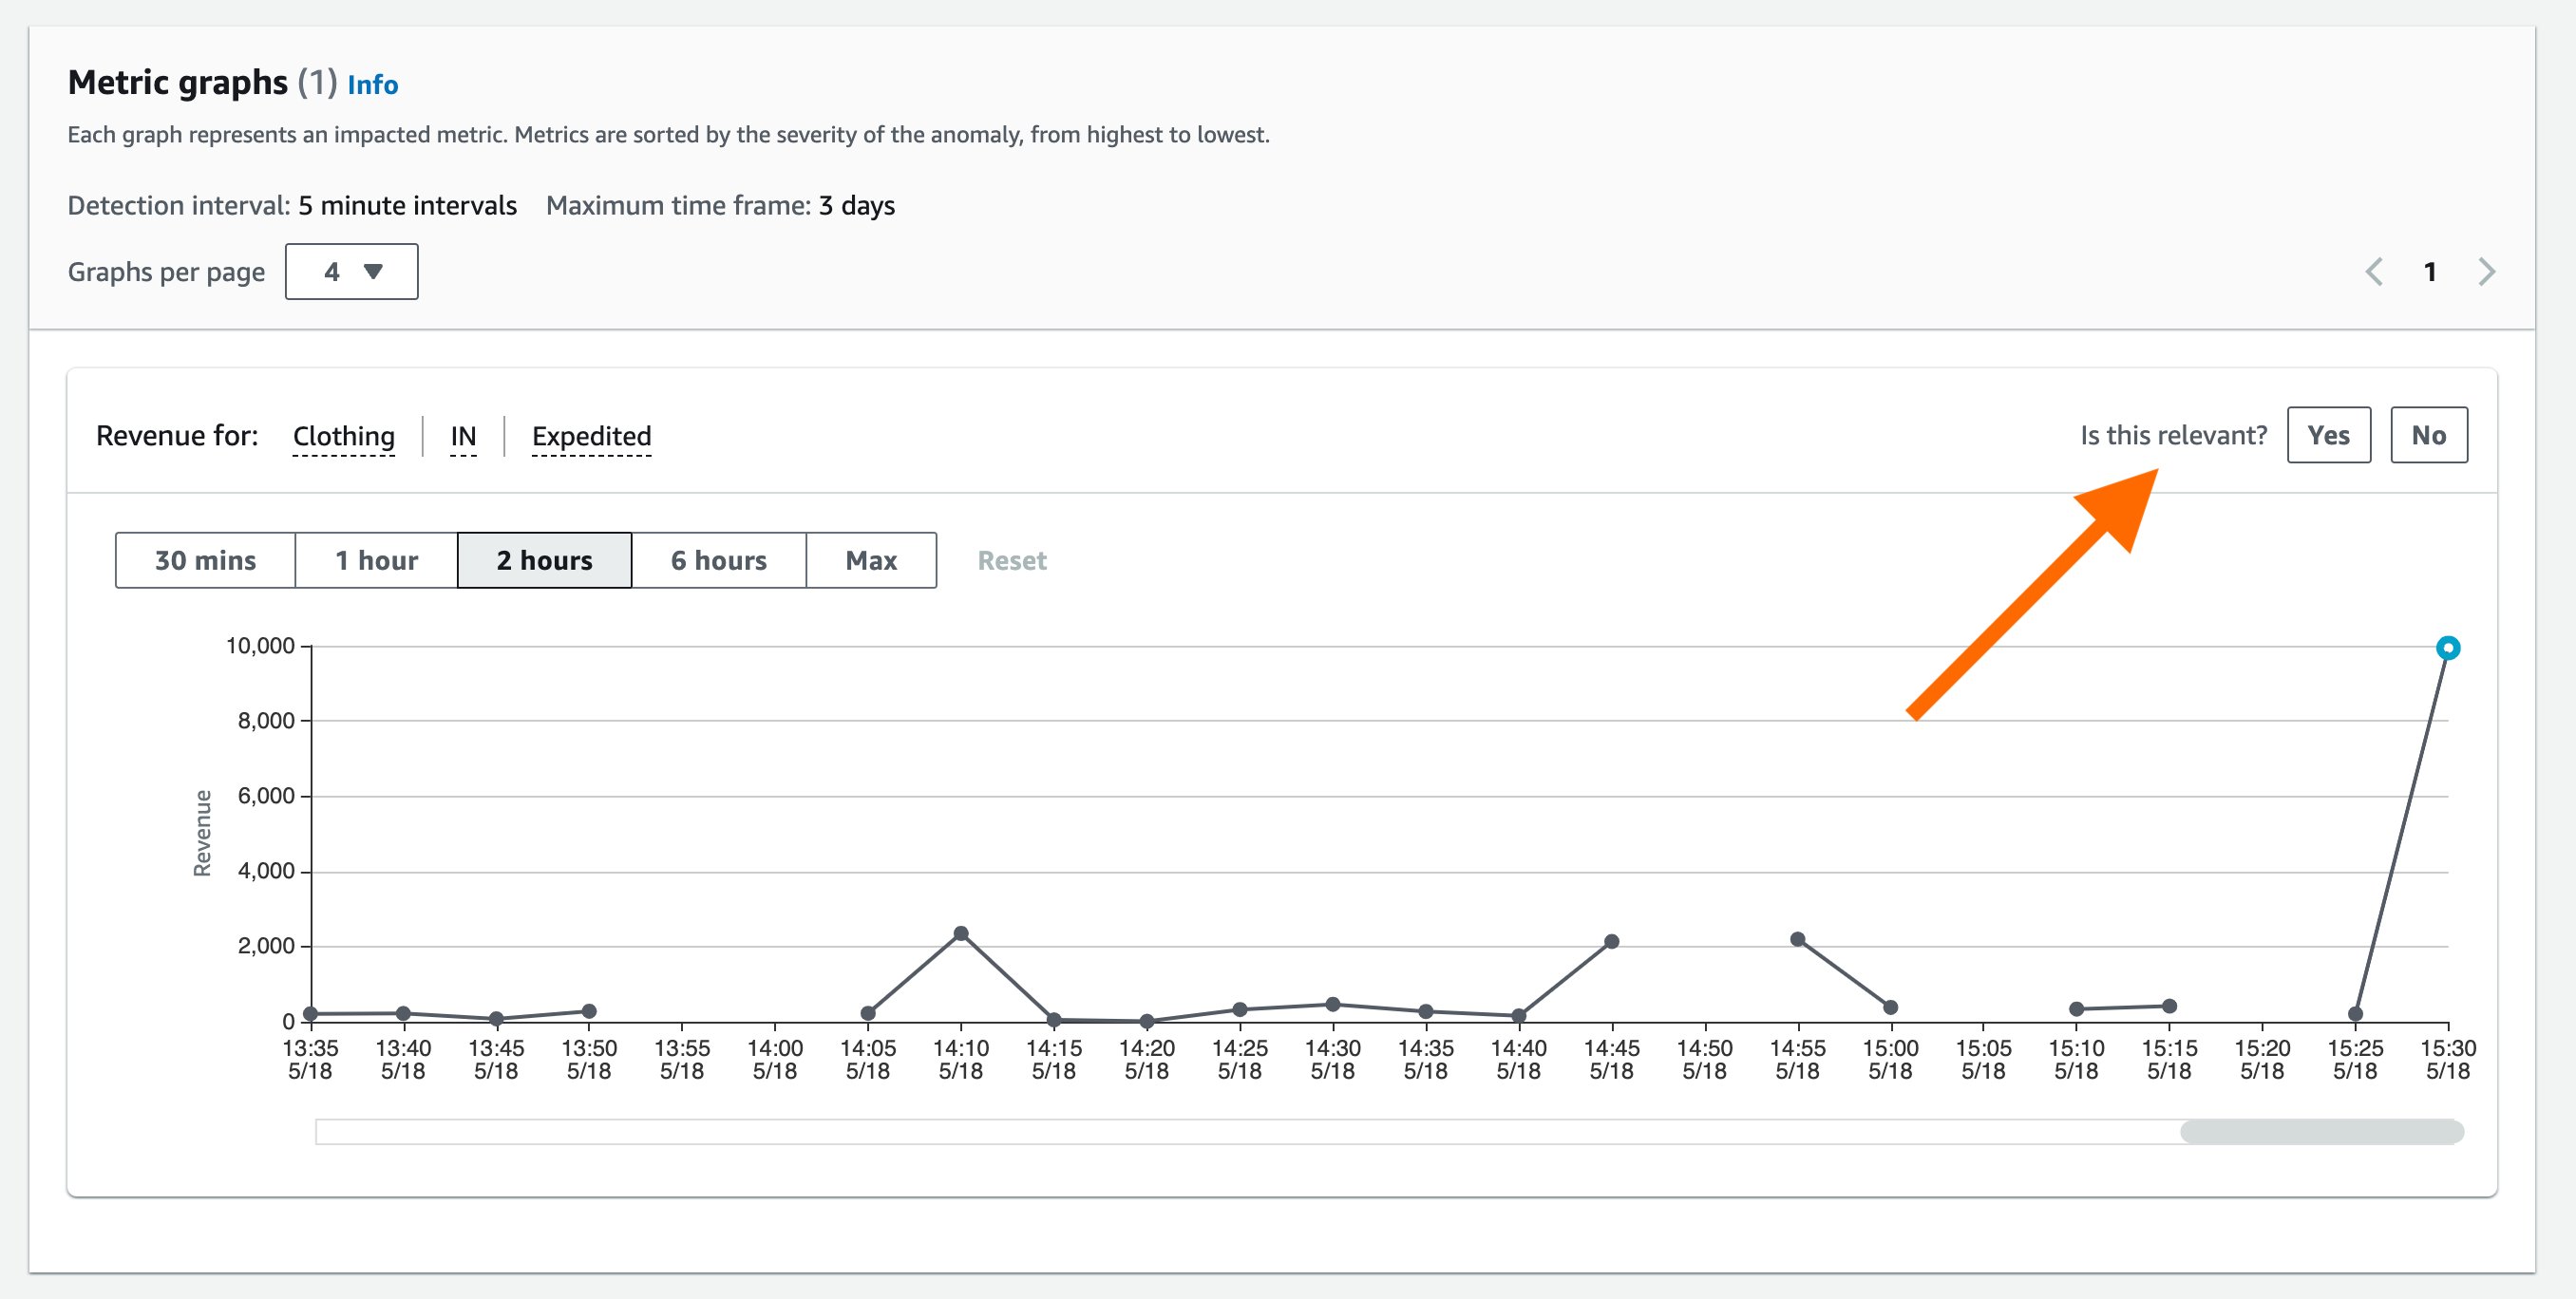Screen dimensions: 2576x1299
Task: Go to previous page chevron
Action: (x=2374, y=272)
